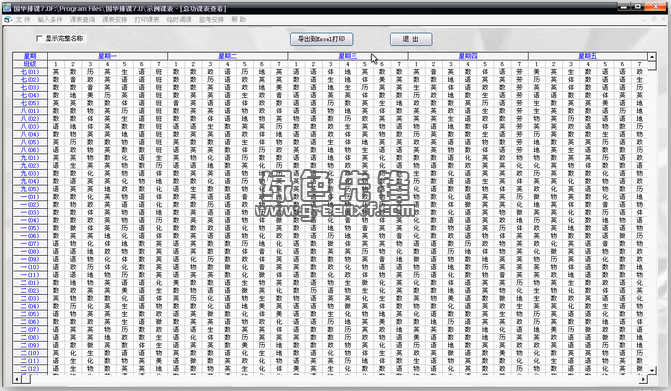Viewport: 671px width, 391px height.
Task: Open the 课表安排 menu
Action: tap(114, 20)
